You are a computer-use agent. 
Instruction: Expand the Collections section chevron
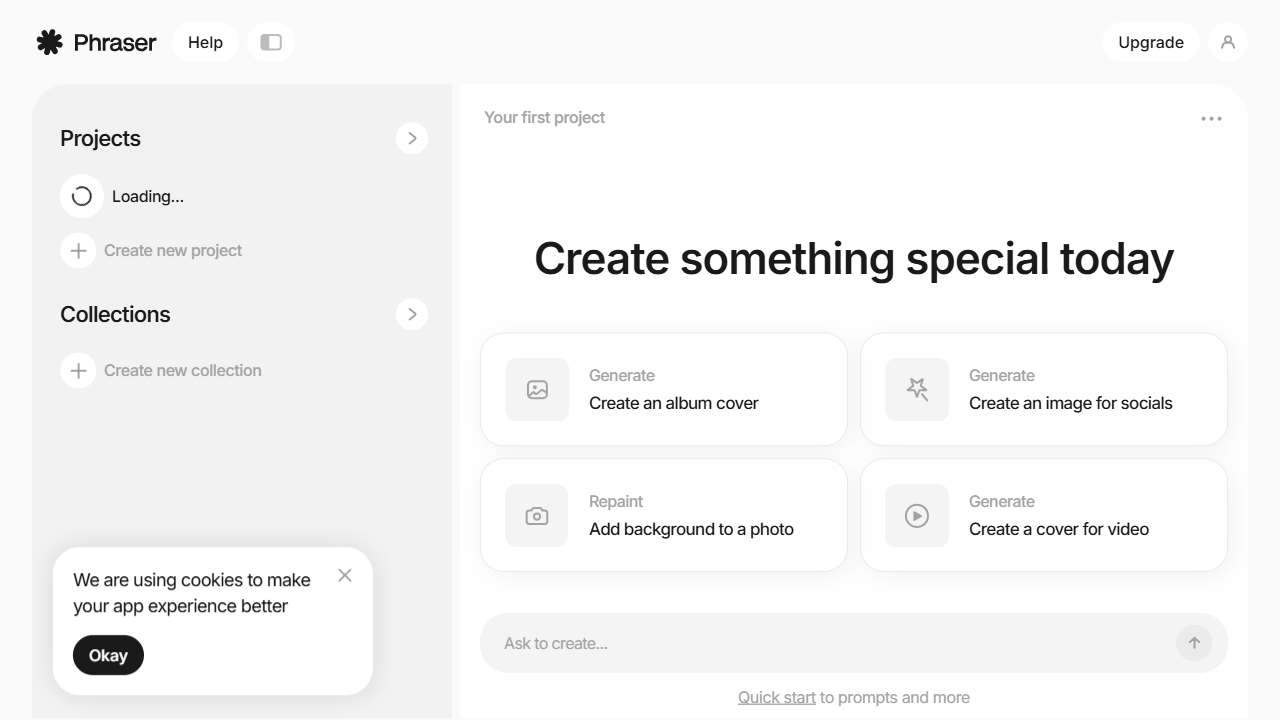(x=412, y=314)
